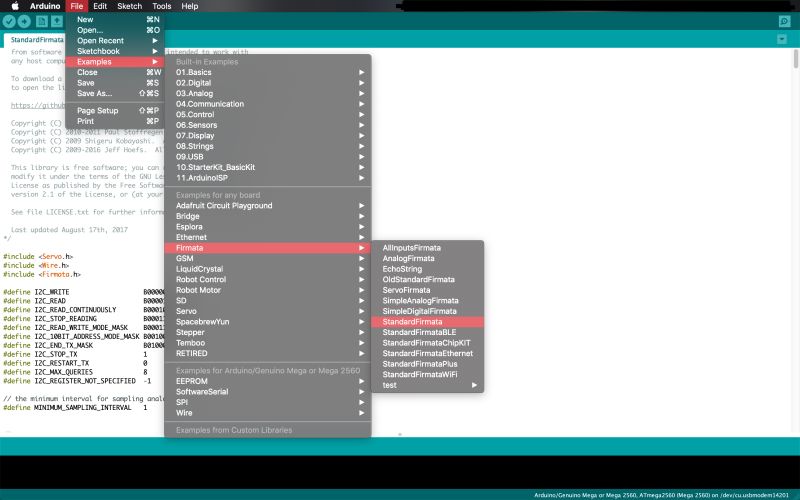Open the AllInputsFirmata example

coord(428,248)
